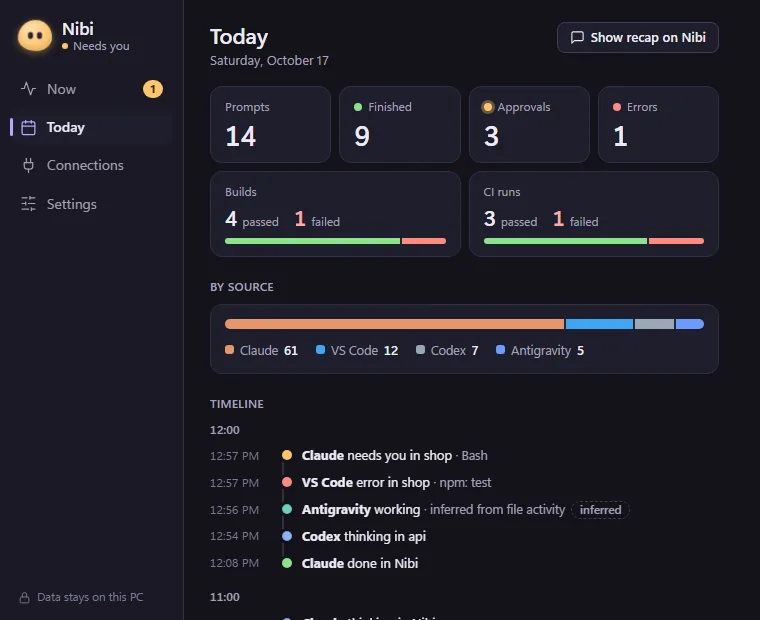
Task: Open the Connections plug icon
Action: click(x=28, y=165)
